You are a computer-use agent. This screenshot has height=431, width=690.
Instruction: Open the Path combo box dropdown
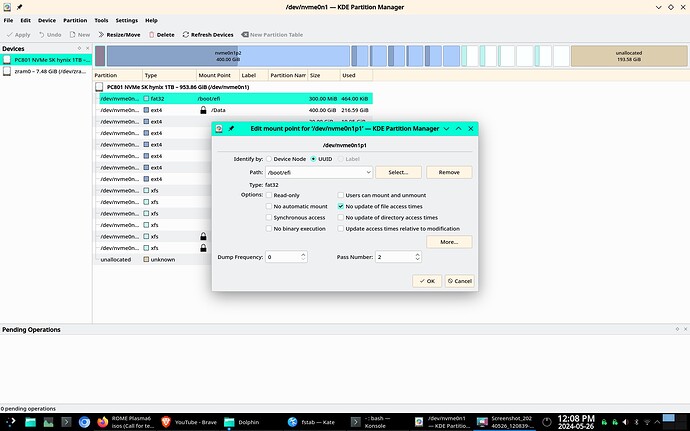point(368,173)
